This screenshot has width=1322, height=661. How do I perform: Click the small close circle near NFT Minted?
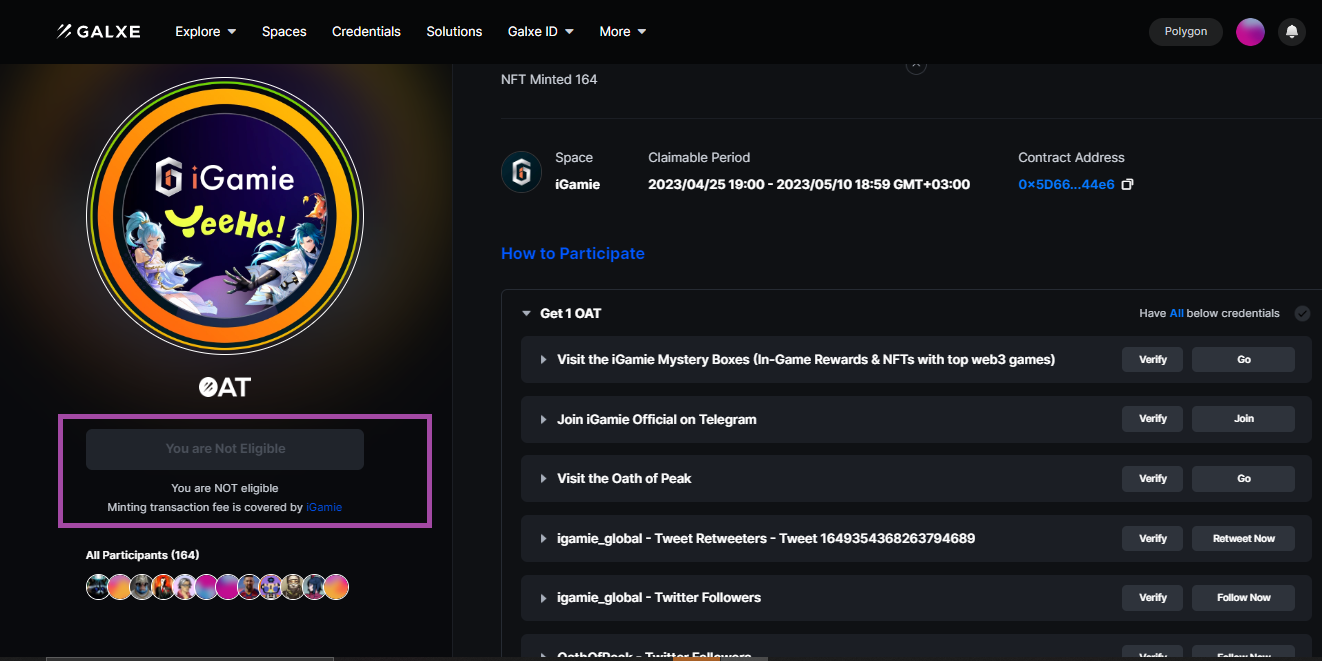916,66
